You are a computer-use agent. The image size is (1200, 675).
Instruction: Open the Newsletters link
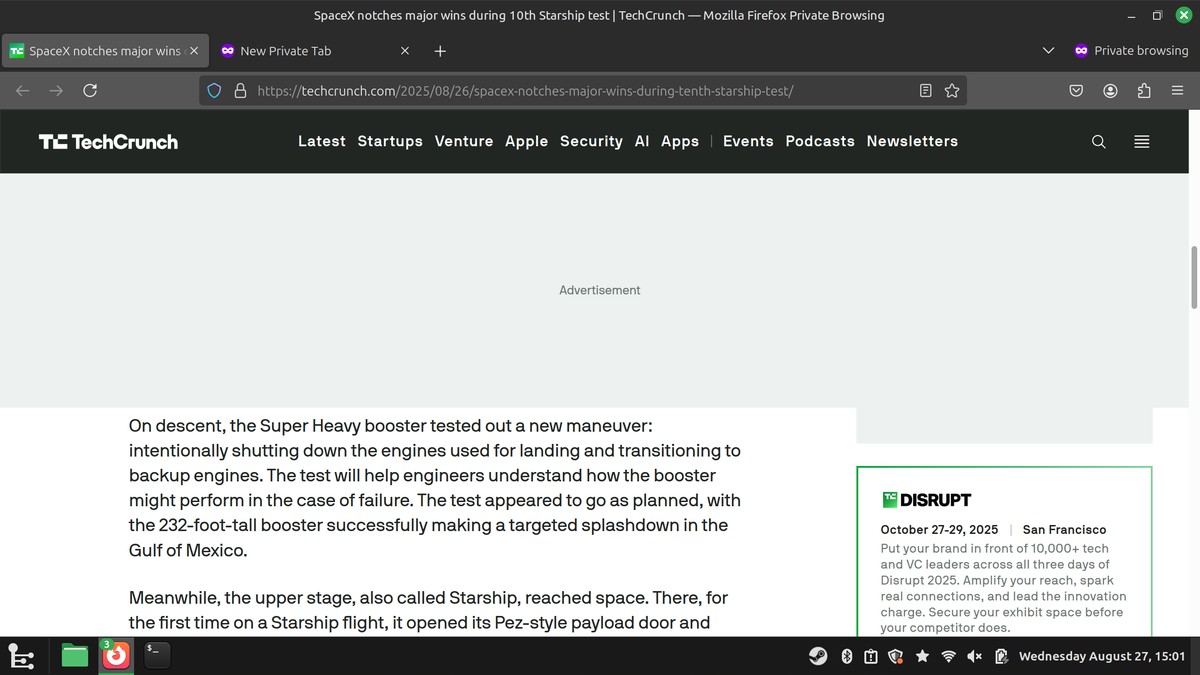pyautogui.click(x=912, y=141)
